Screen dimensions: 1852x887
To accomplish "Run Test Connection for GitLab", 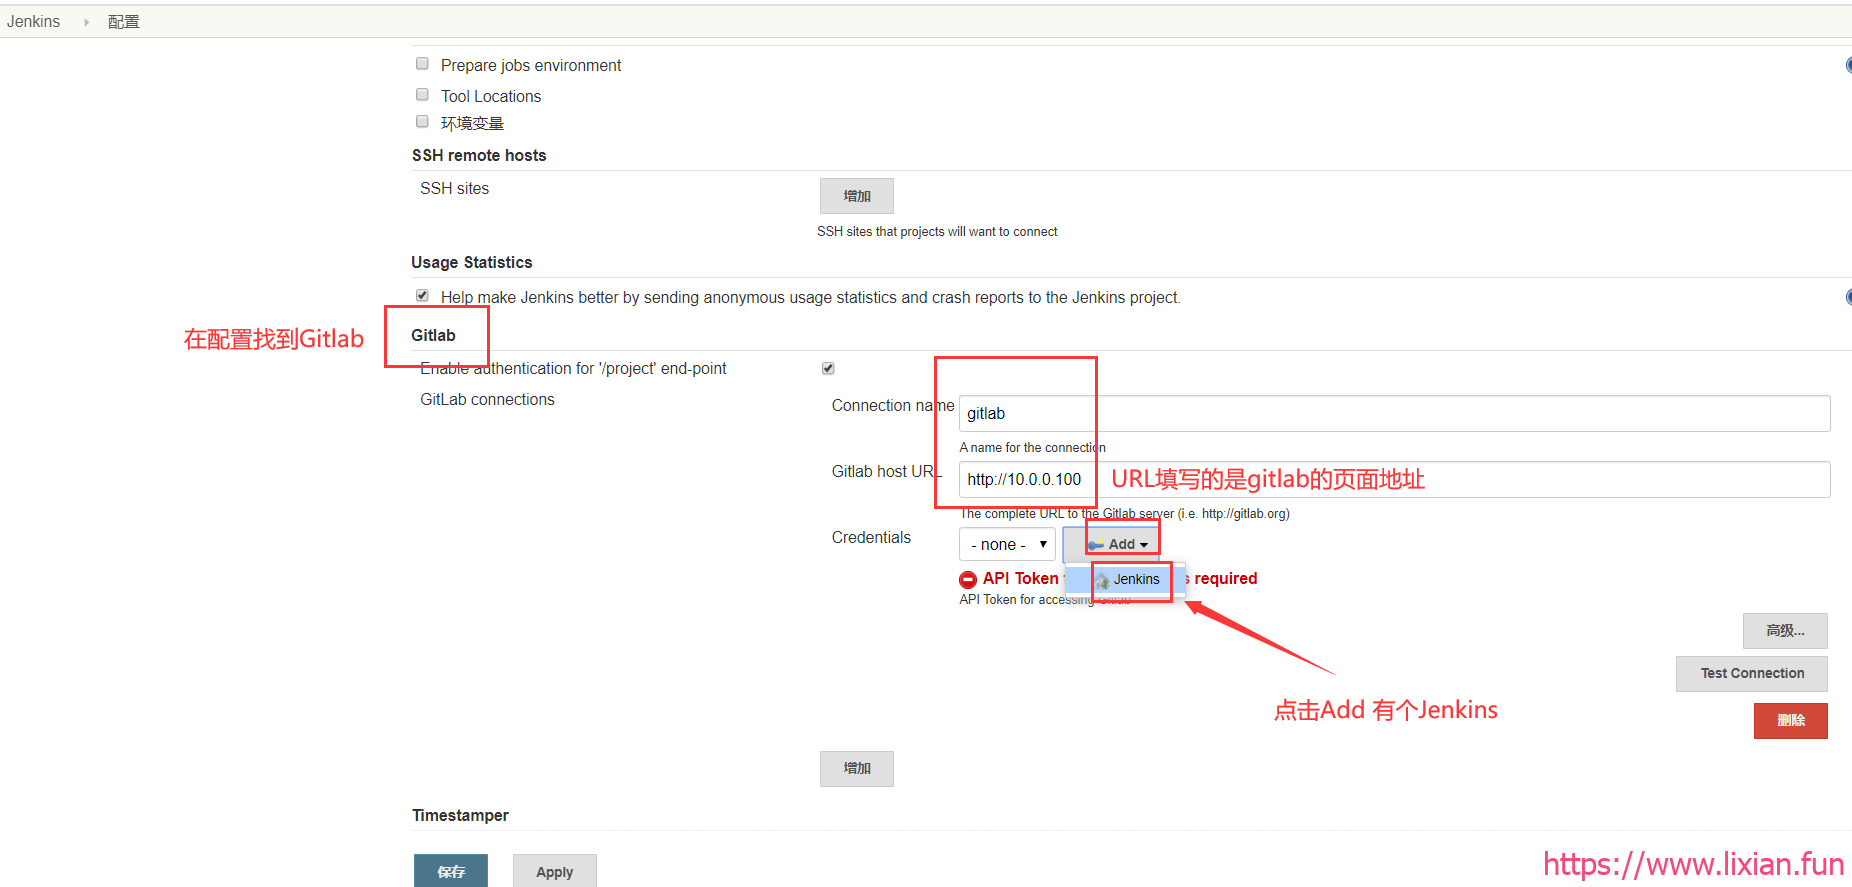I will (x=1752, y=674).
